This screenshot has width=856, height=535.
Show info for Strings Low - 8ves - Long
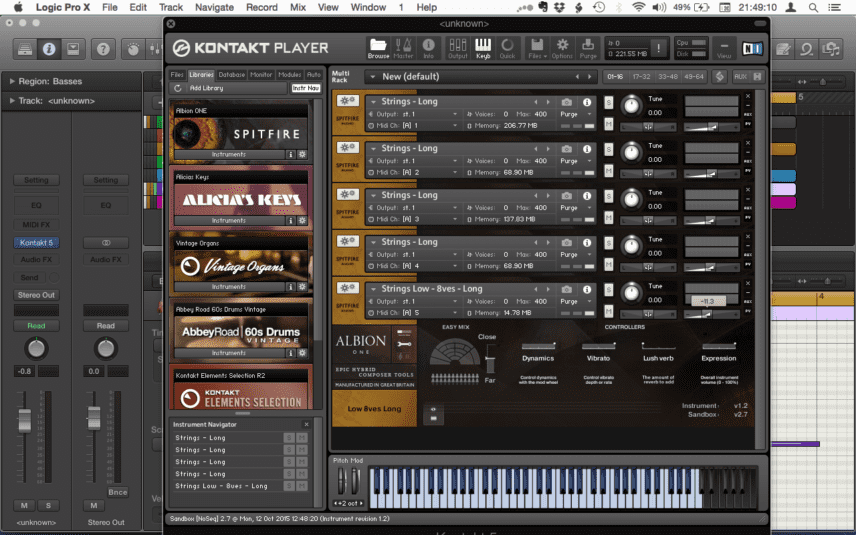[587, 289]
